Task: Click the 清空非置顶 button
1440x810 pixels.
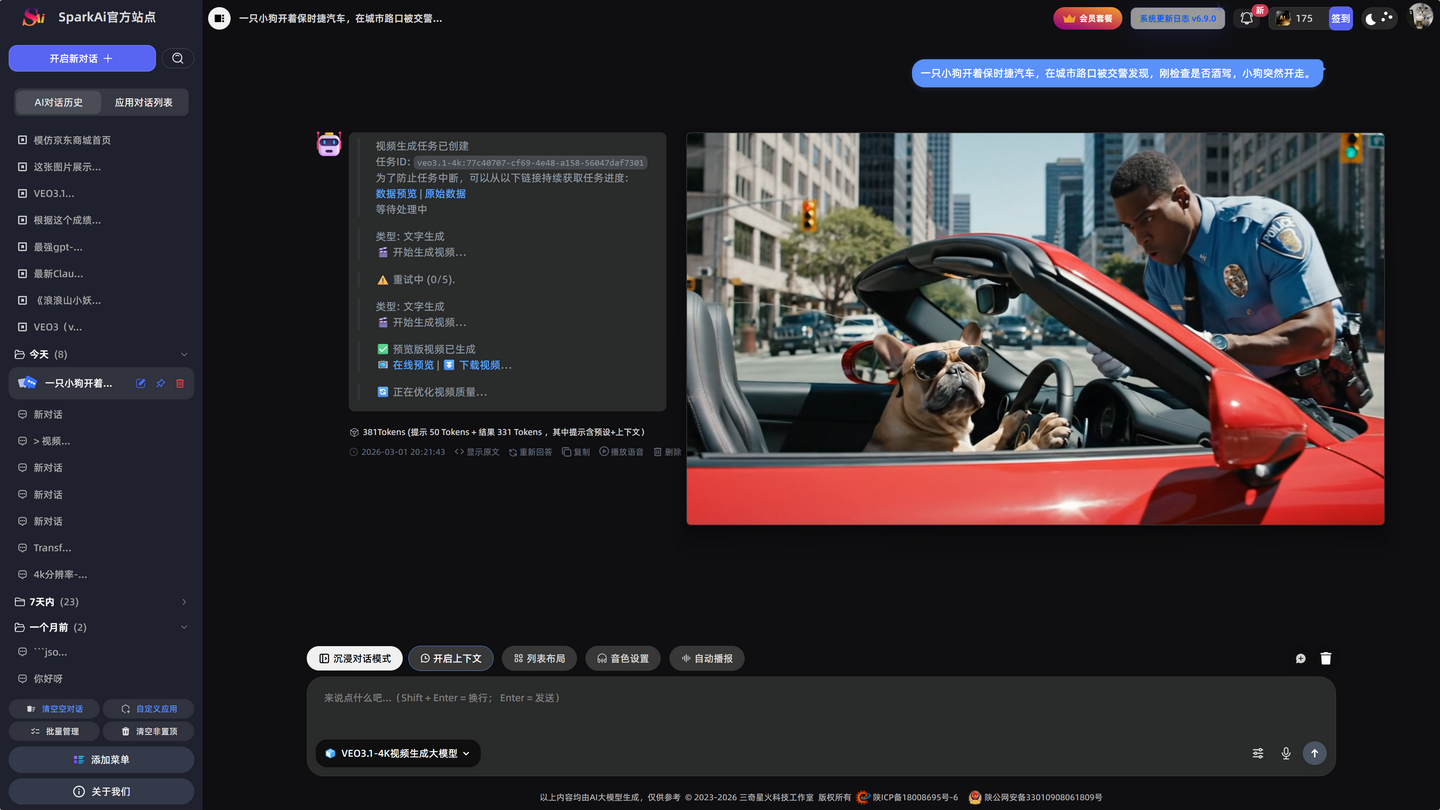Action: (x=148, y=731)
